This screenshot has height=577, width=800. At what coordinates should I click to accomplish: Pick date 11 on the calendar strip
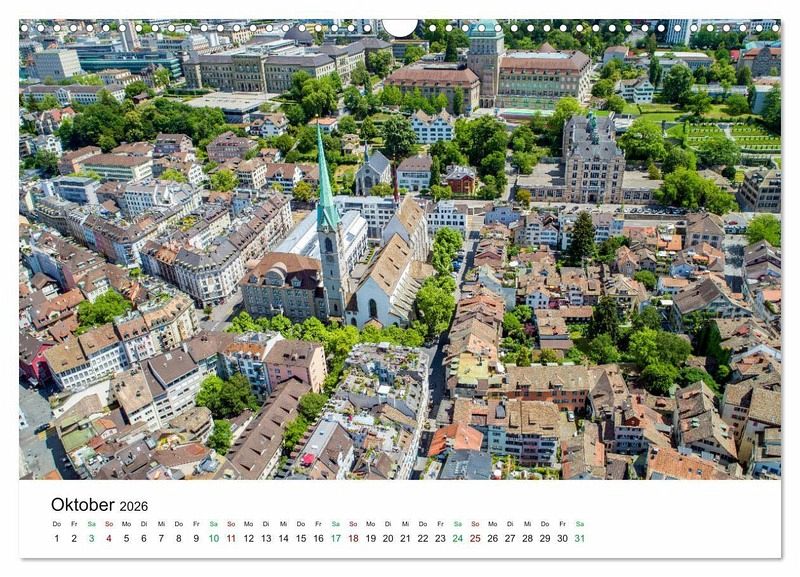click(x=231, y=538)
